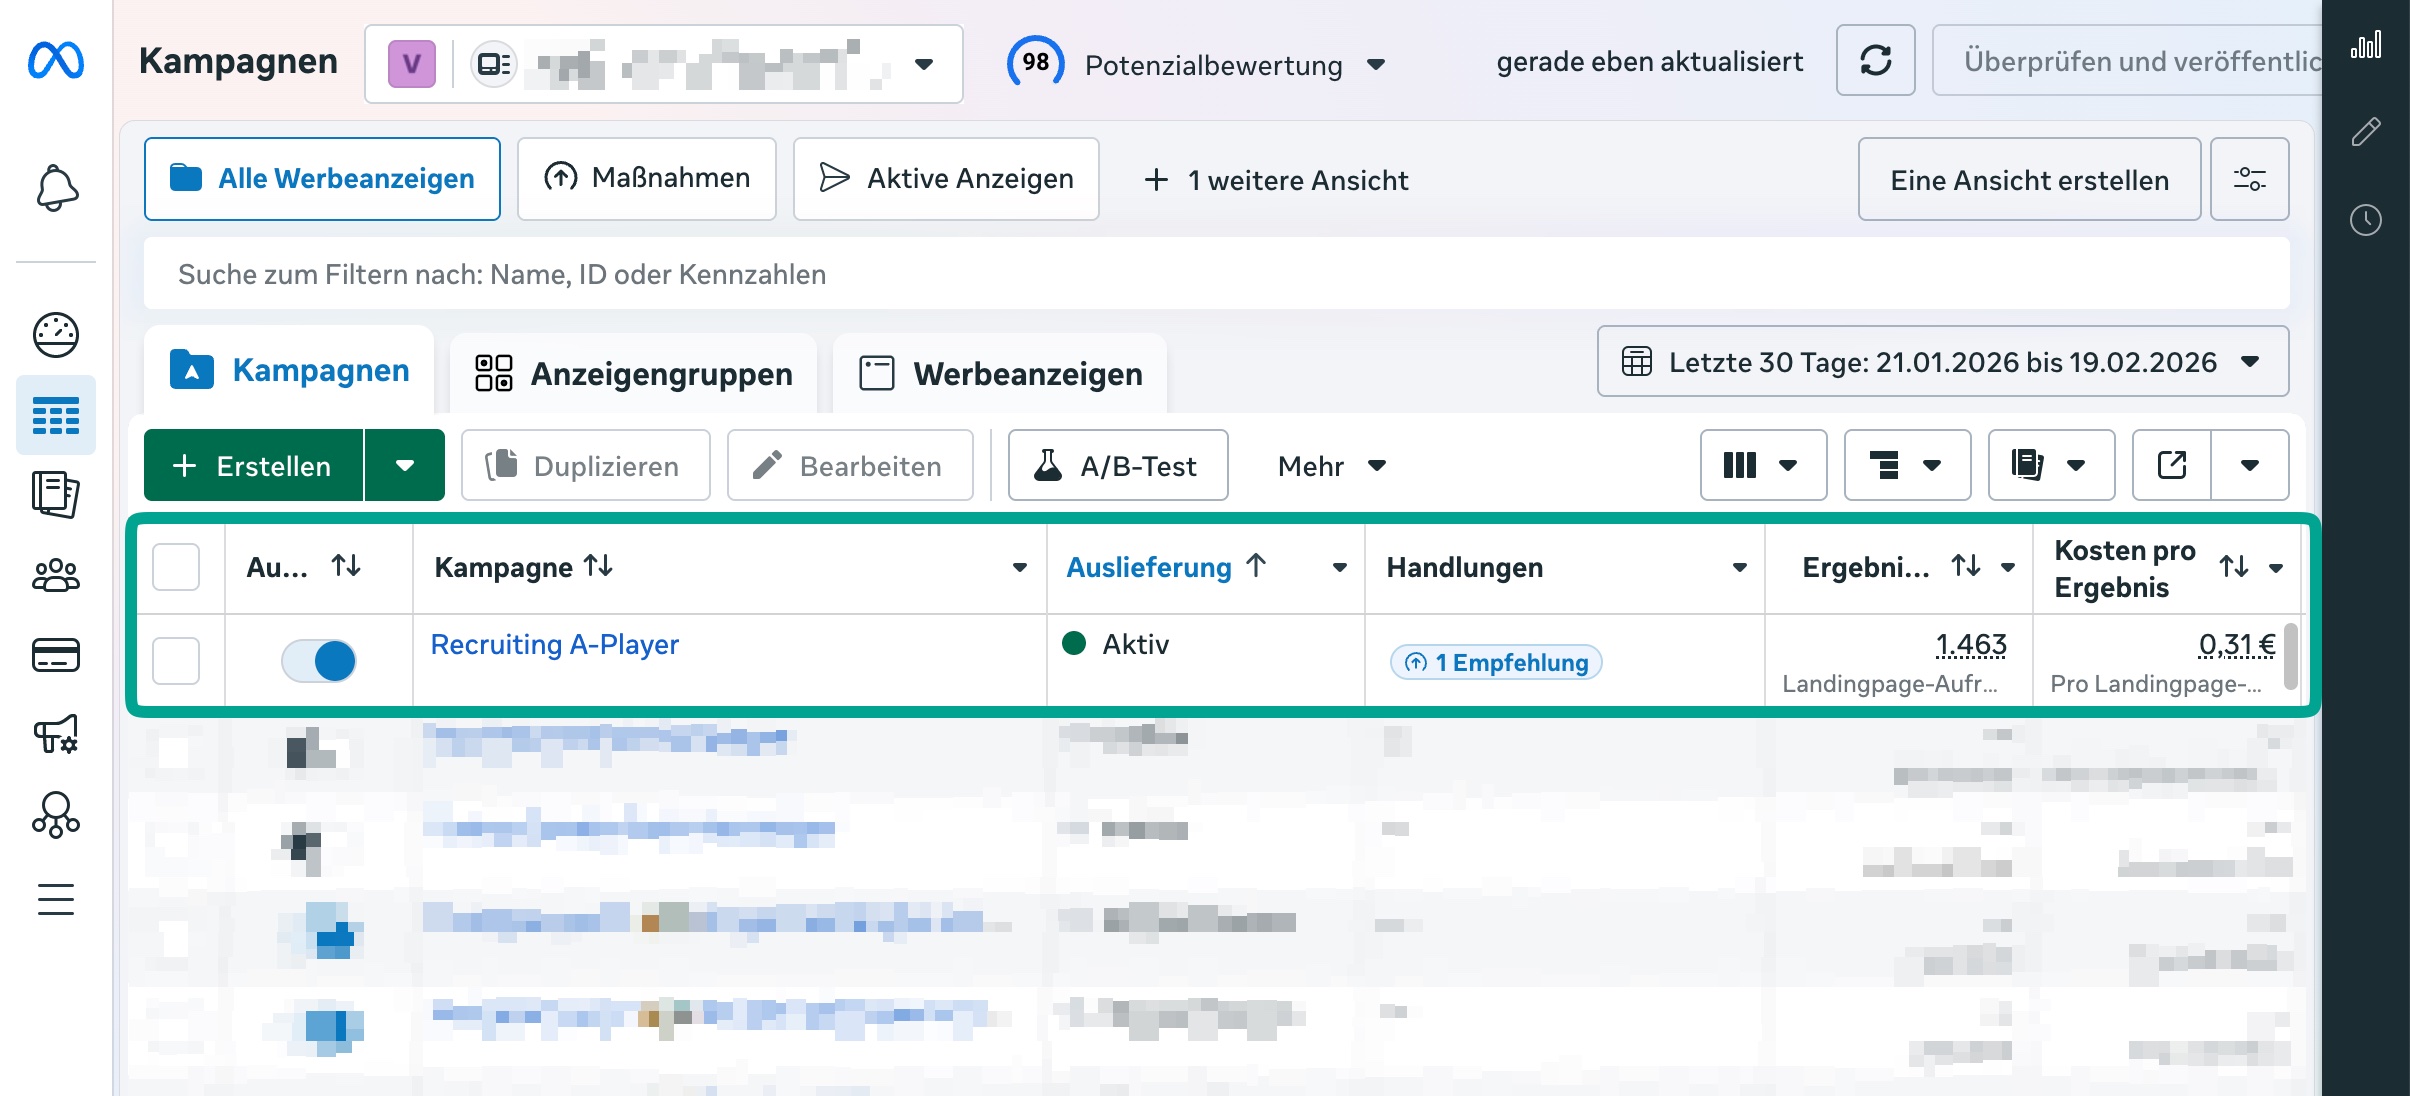Click the Meta logo icon
Screen dimensions: 2410x1096
(56, 61)
